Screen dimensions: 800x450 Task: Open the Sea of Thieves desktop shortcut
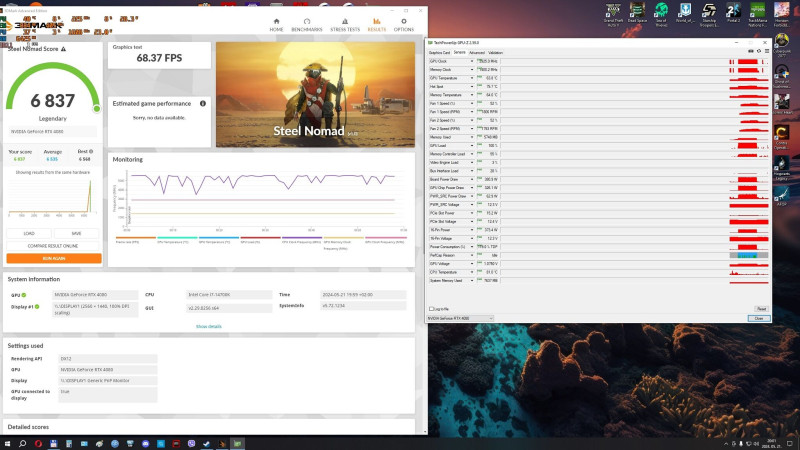coord(661,14)
